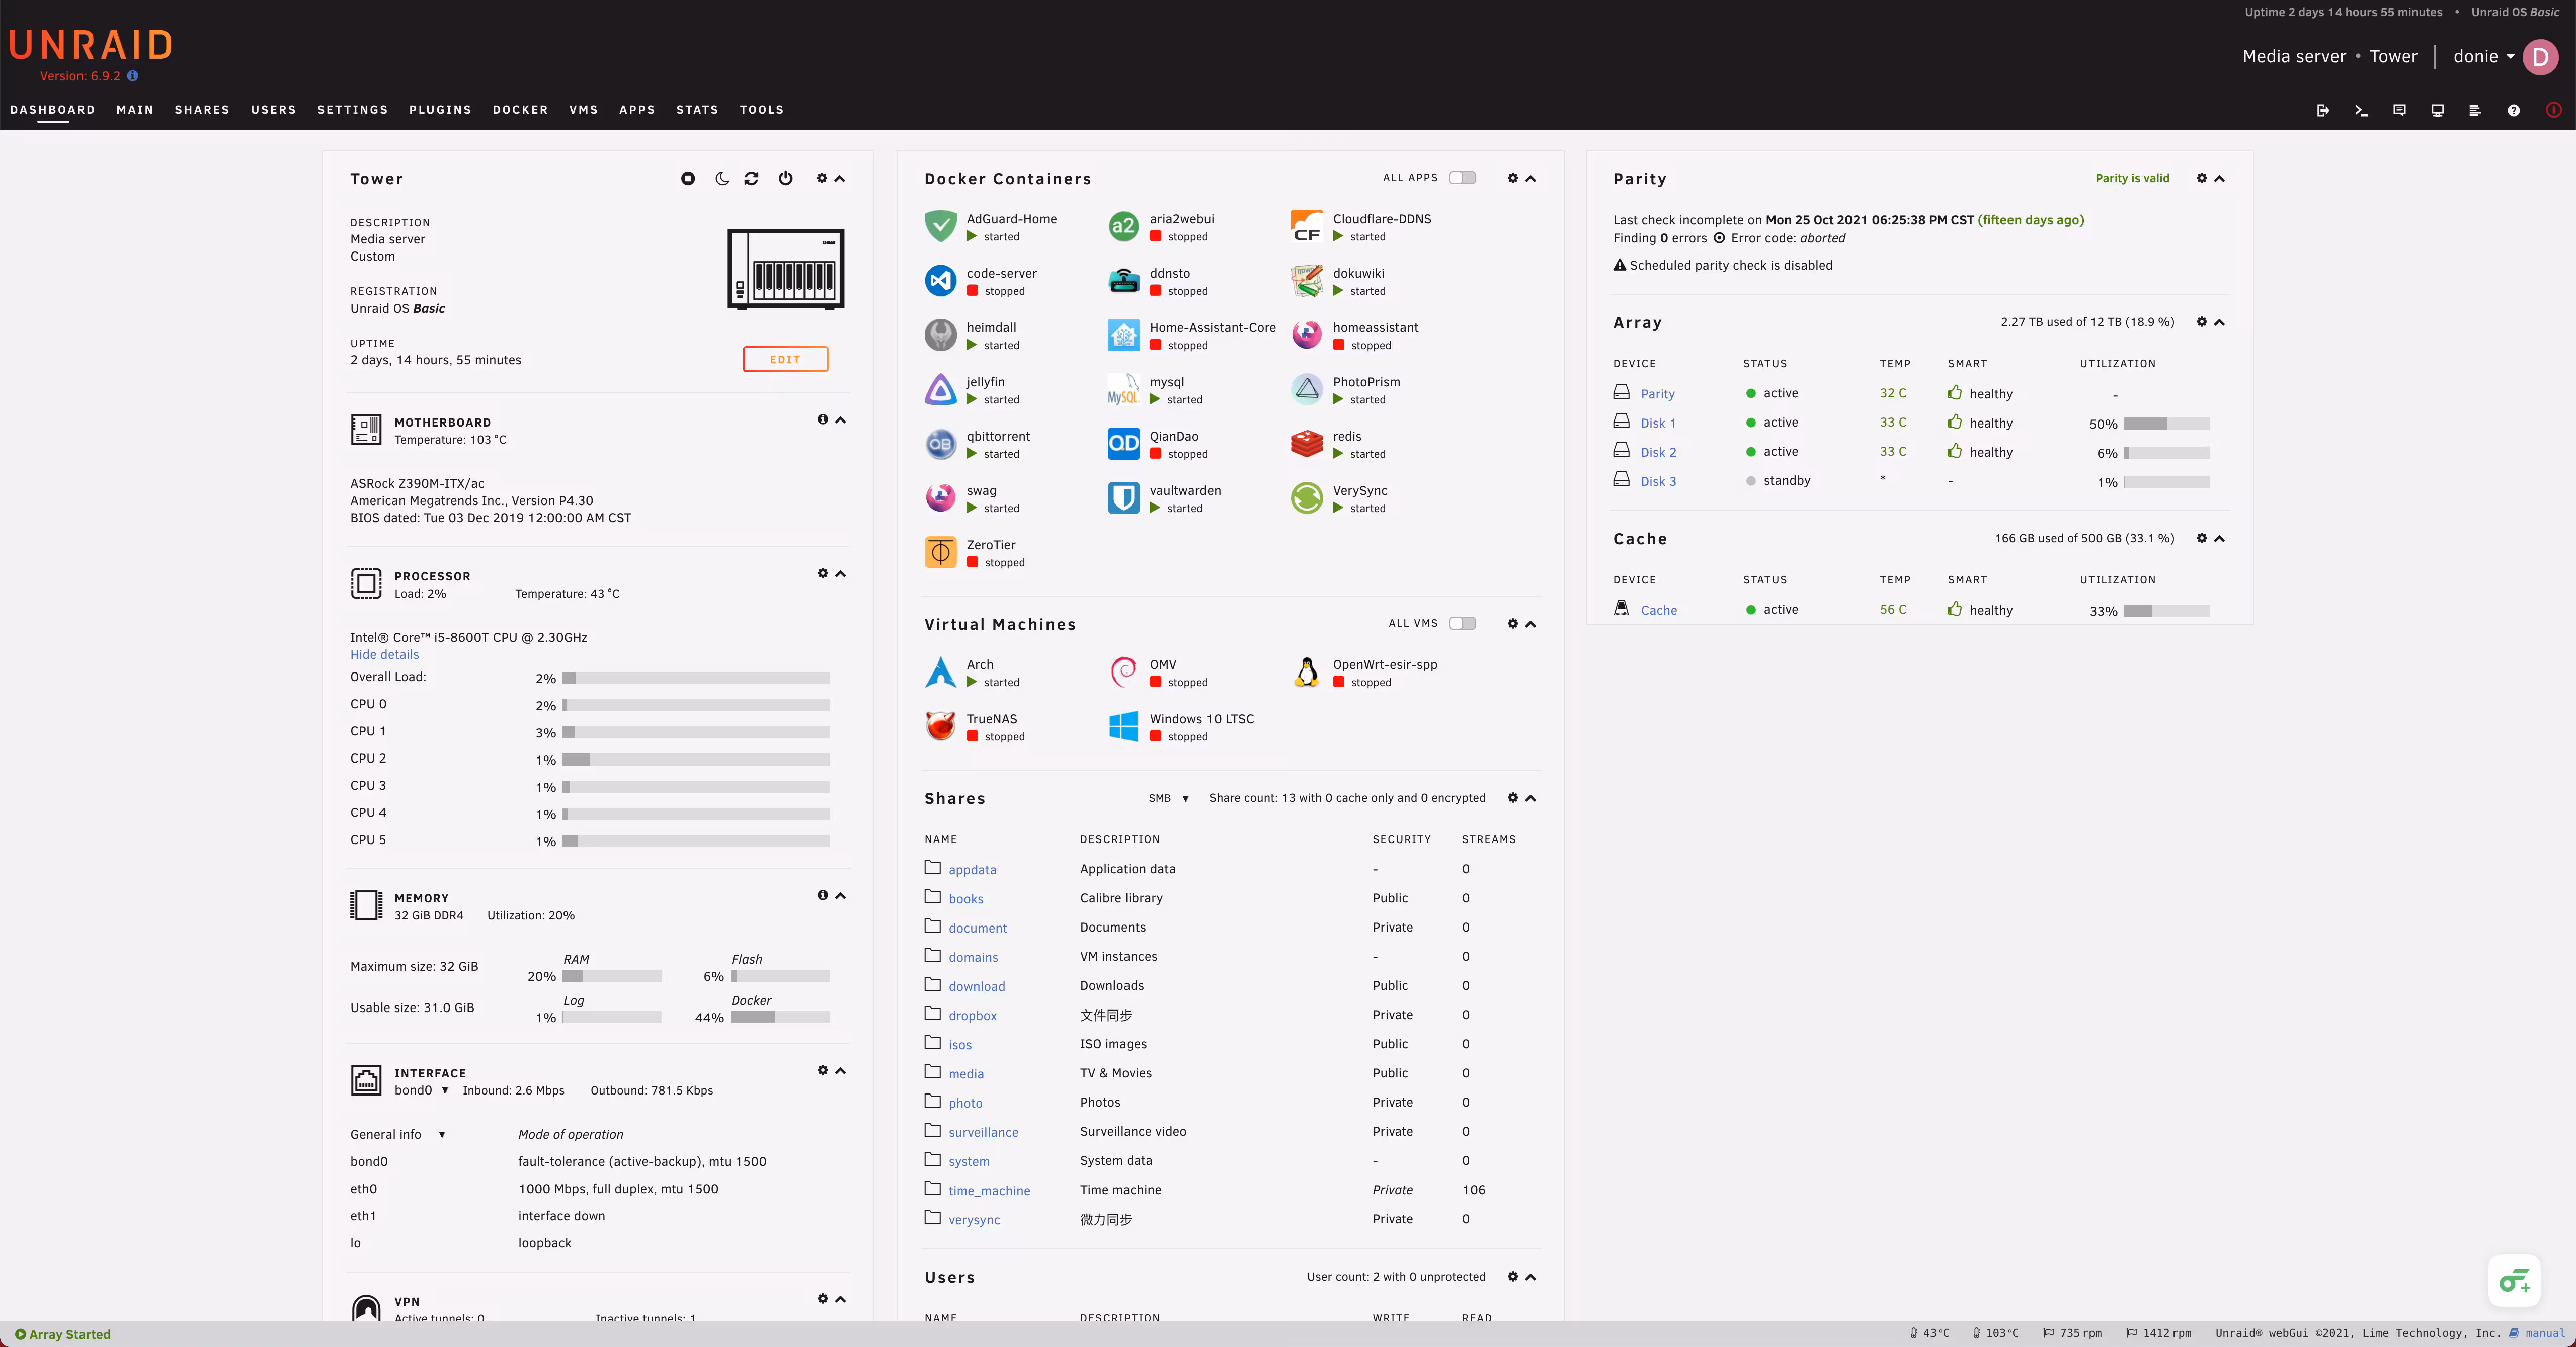Click the power off icon in Tower panel
This screenshot has width=2576, height=1347.
click(x=786, y=178)
